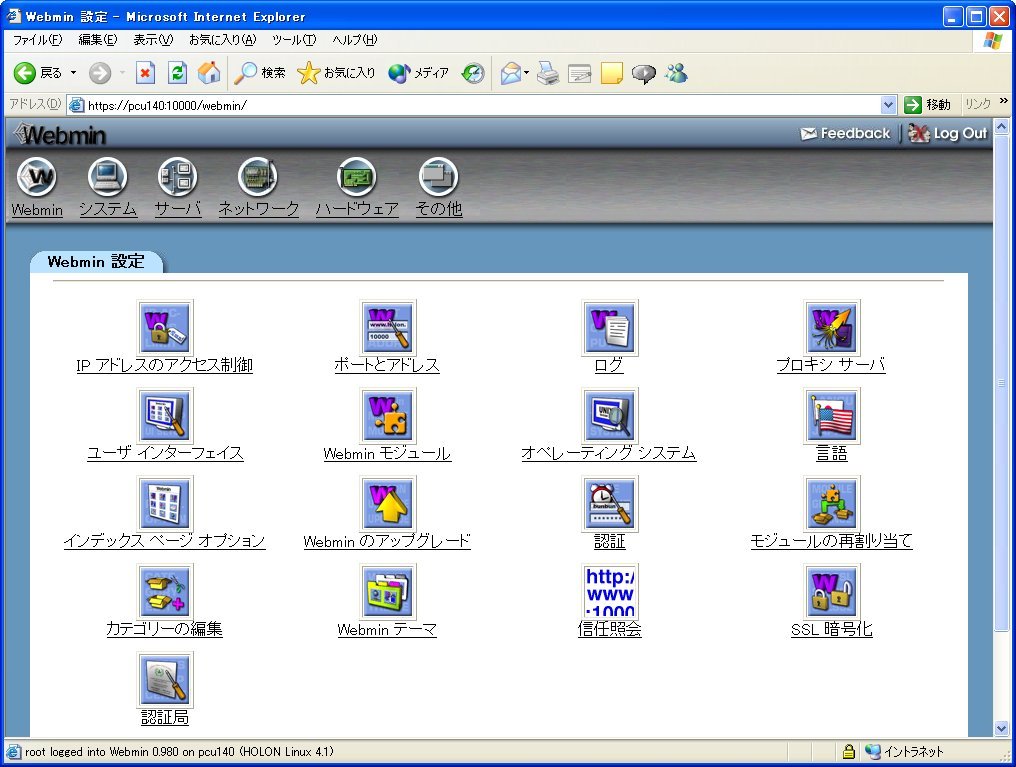Click the 検索 search toolbar button

[260, 73]
